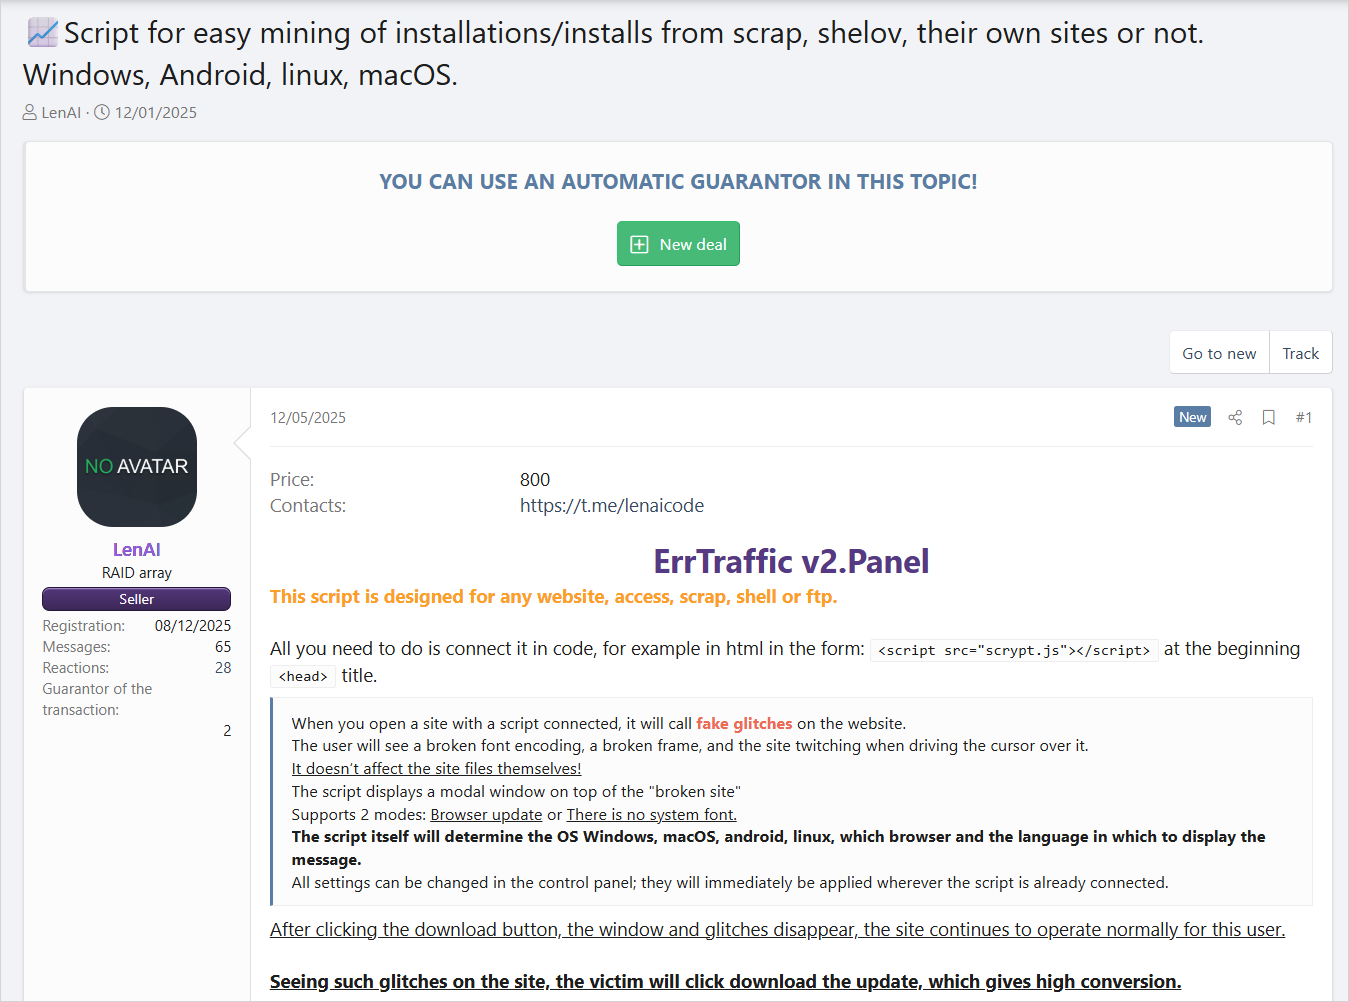Click the #1 post number link
The image size is (1349, 1002).
coord(1304,417)
